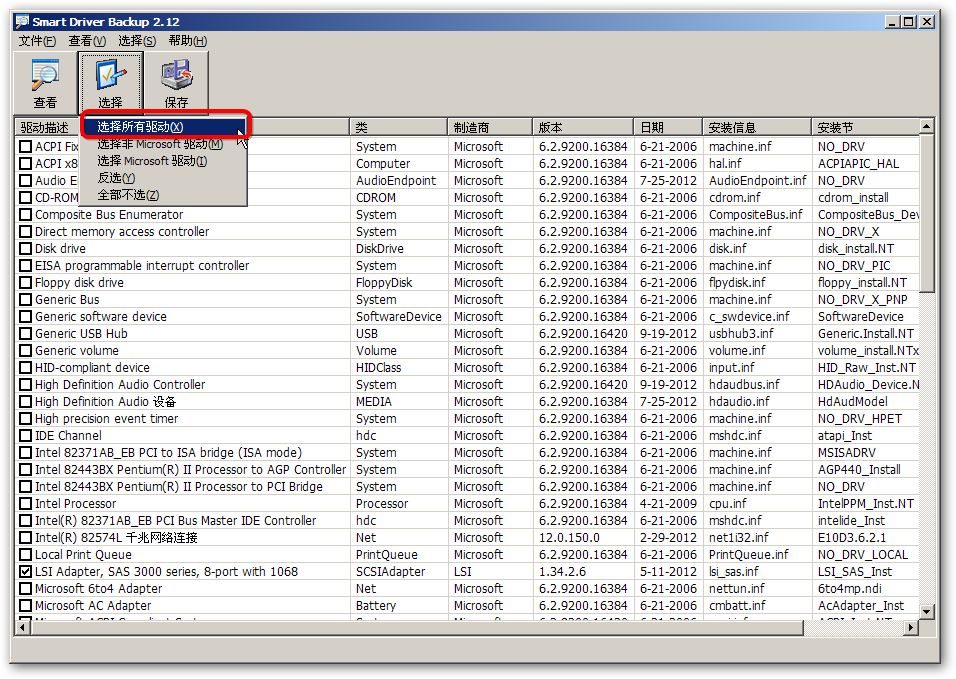Click the horizontal scrollbar right arrow
The image size is (956, 679).
pyautogui.click(x=910, y=628)
